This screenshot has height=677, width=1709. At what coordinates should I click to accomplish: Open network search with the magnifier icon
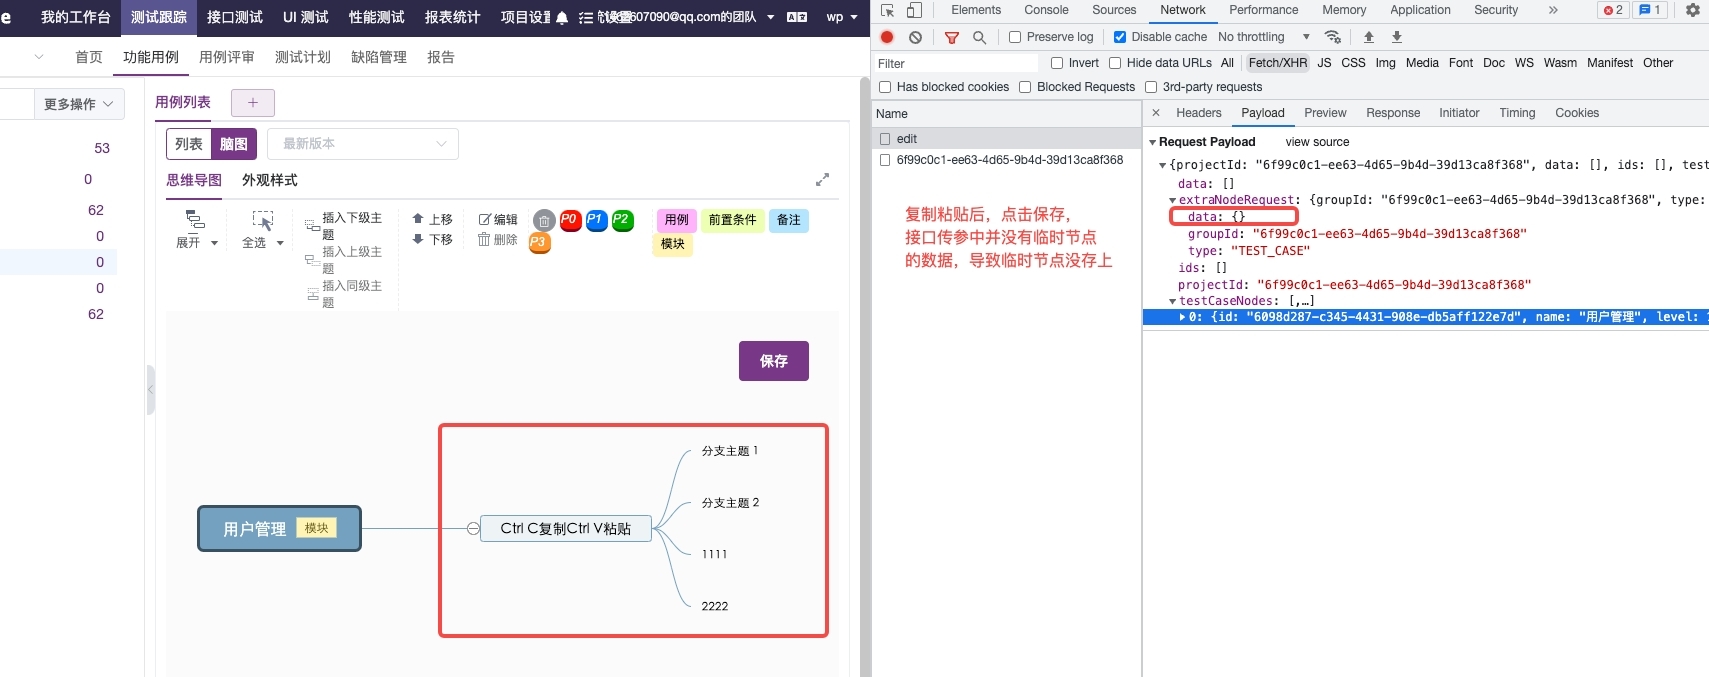[980, 37]
